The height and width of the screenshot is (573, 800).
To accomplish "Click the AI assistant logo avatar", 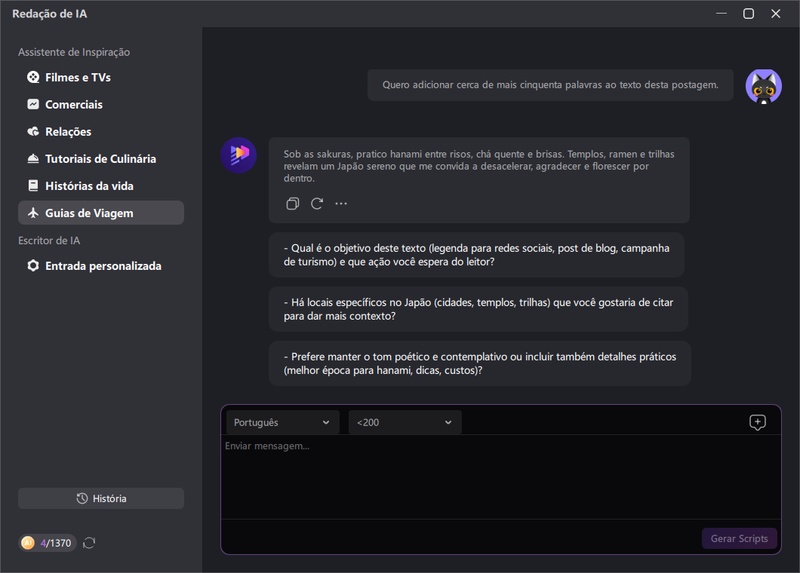I will [238, 155].
